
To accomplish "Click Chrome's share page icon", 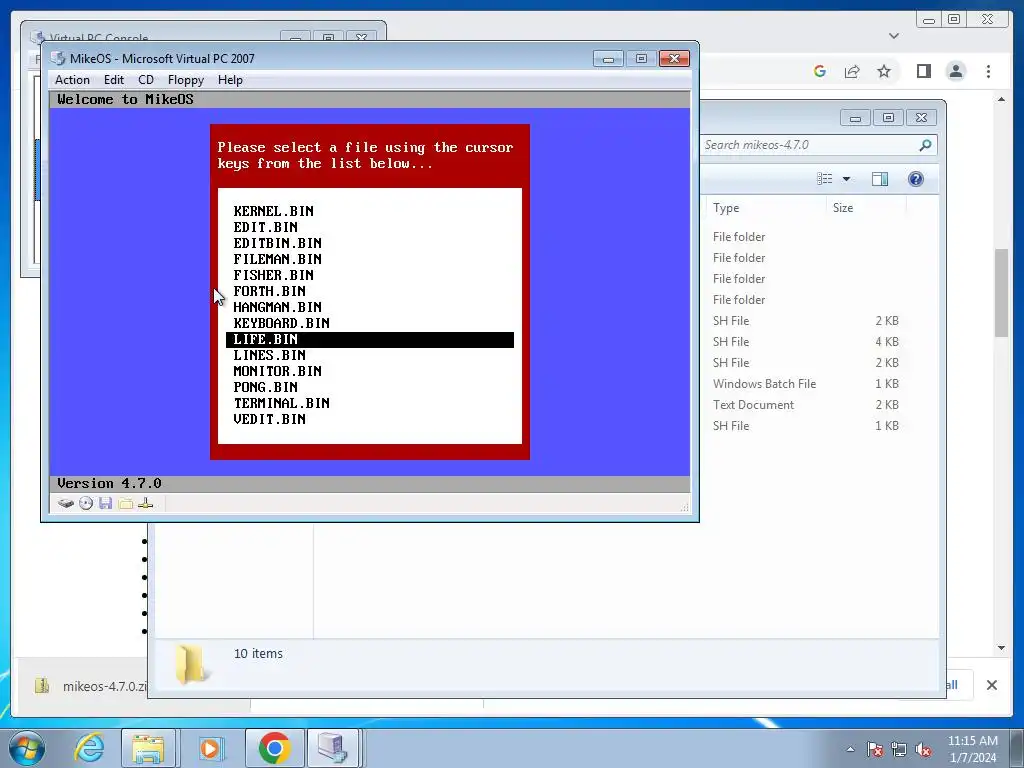I will pyautogui.click(x=852, y=71).
